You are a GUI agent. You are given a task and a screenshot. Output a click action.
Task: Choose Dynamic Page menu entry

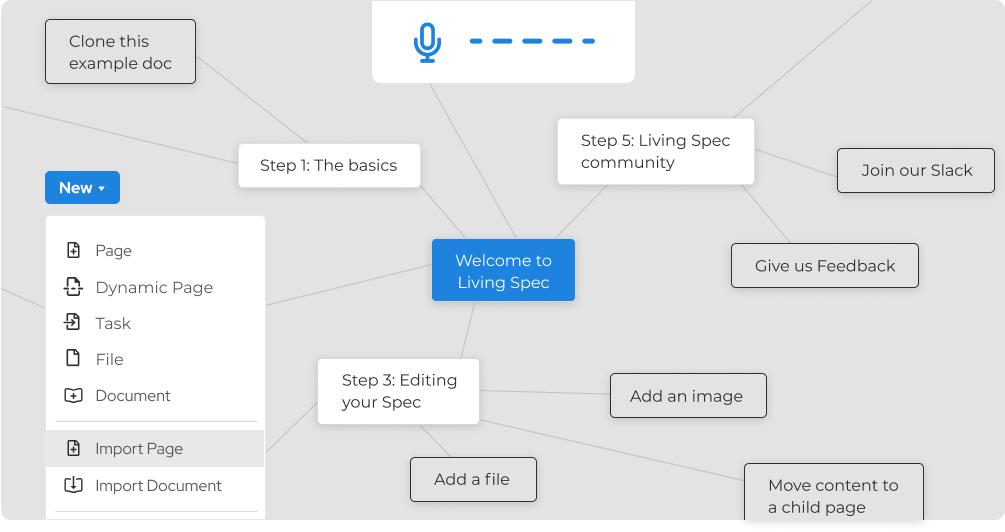pyautogui.click(x=154, y=287)
